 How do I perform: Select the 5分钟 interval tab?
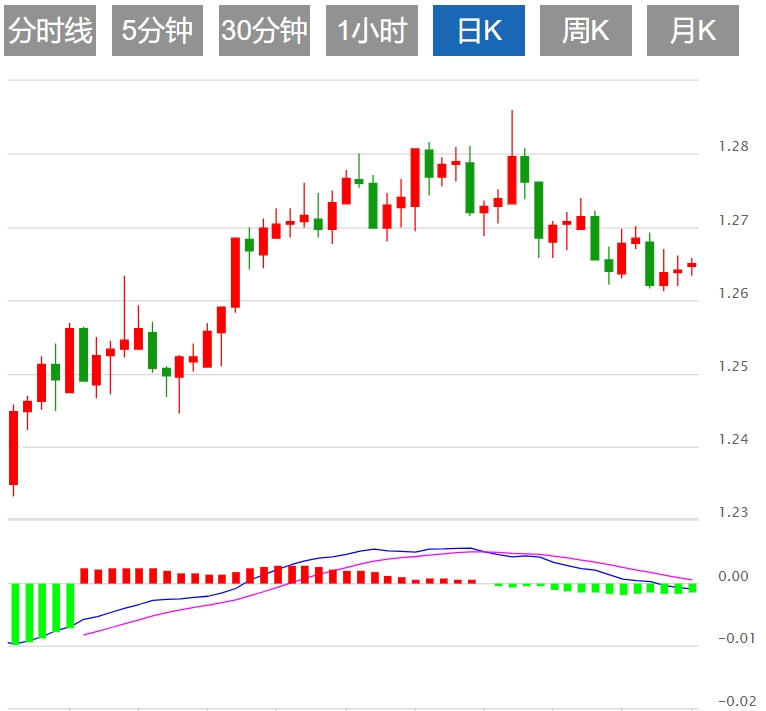tap(157, 31)
